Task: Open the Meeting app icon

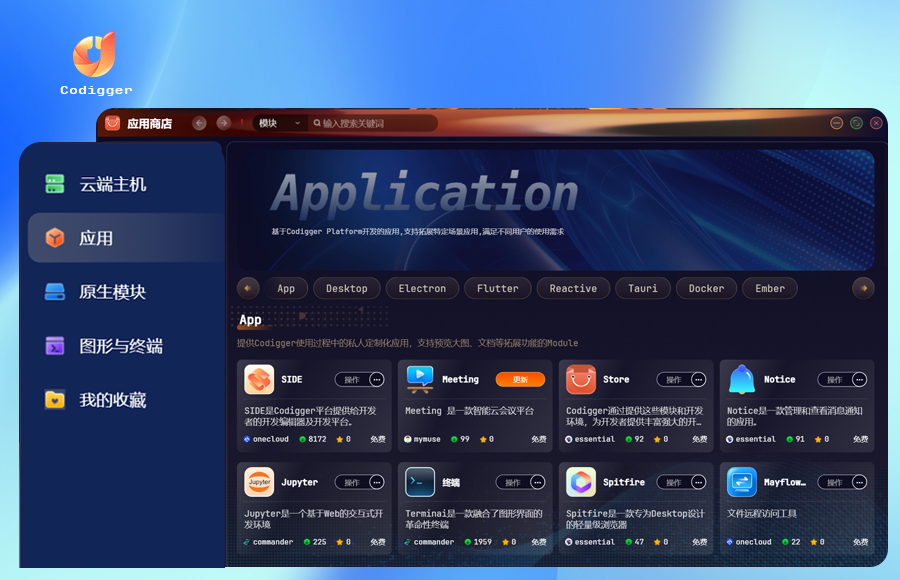Action: 420,379
